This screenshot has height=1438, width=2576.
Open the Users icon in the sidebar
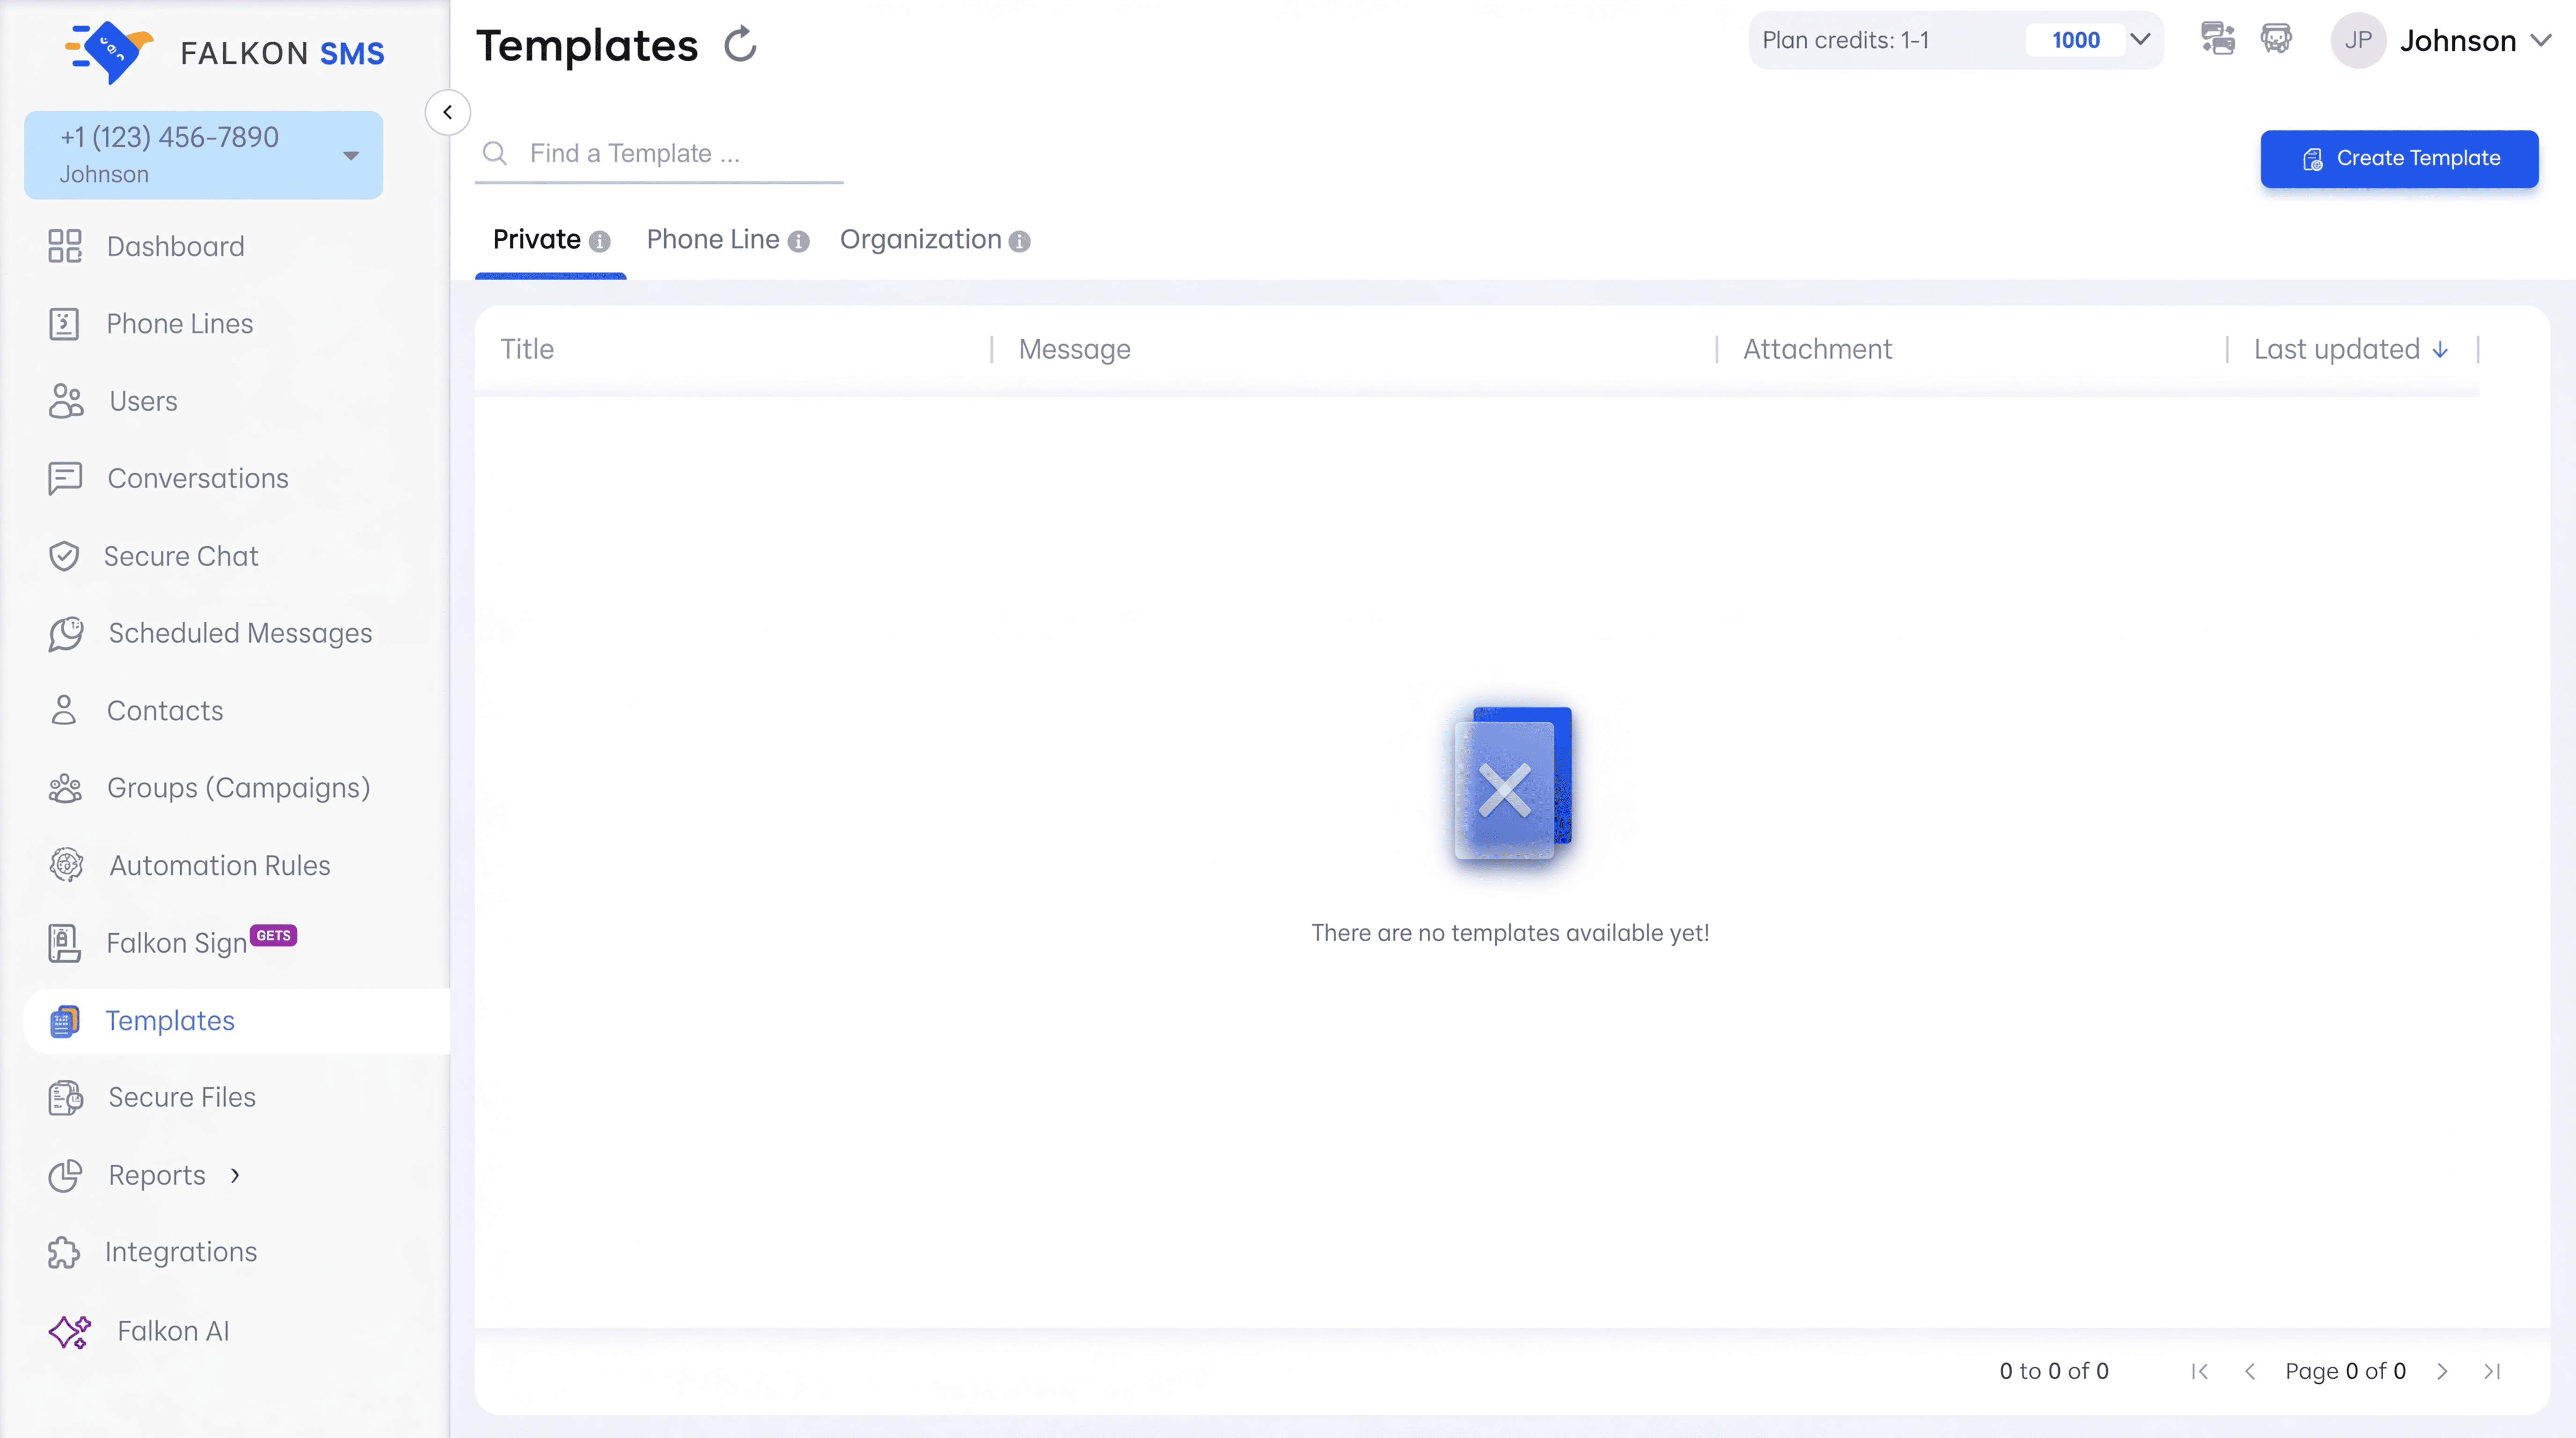pos(66,401)
